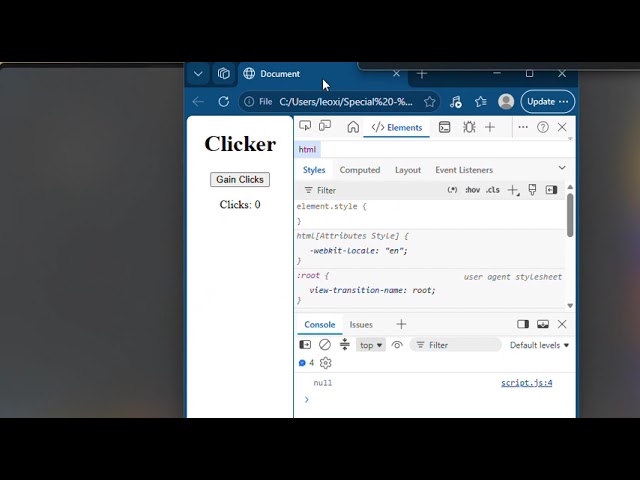The image size is (640, 480).
Task: Toggle device emulation mode
Action: tap(325, 126)
